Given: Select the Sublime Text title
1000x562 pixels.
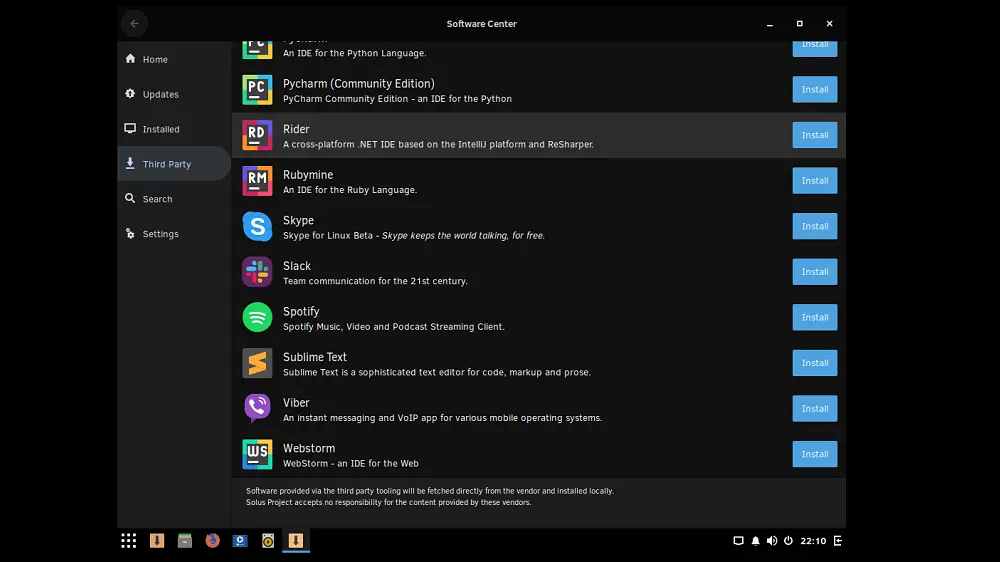Looking at the screenshot, I should point(315,357).
